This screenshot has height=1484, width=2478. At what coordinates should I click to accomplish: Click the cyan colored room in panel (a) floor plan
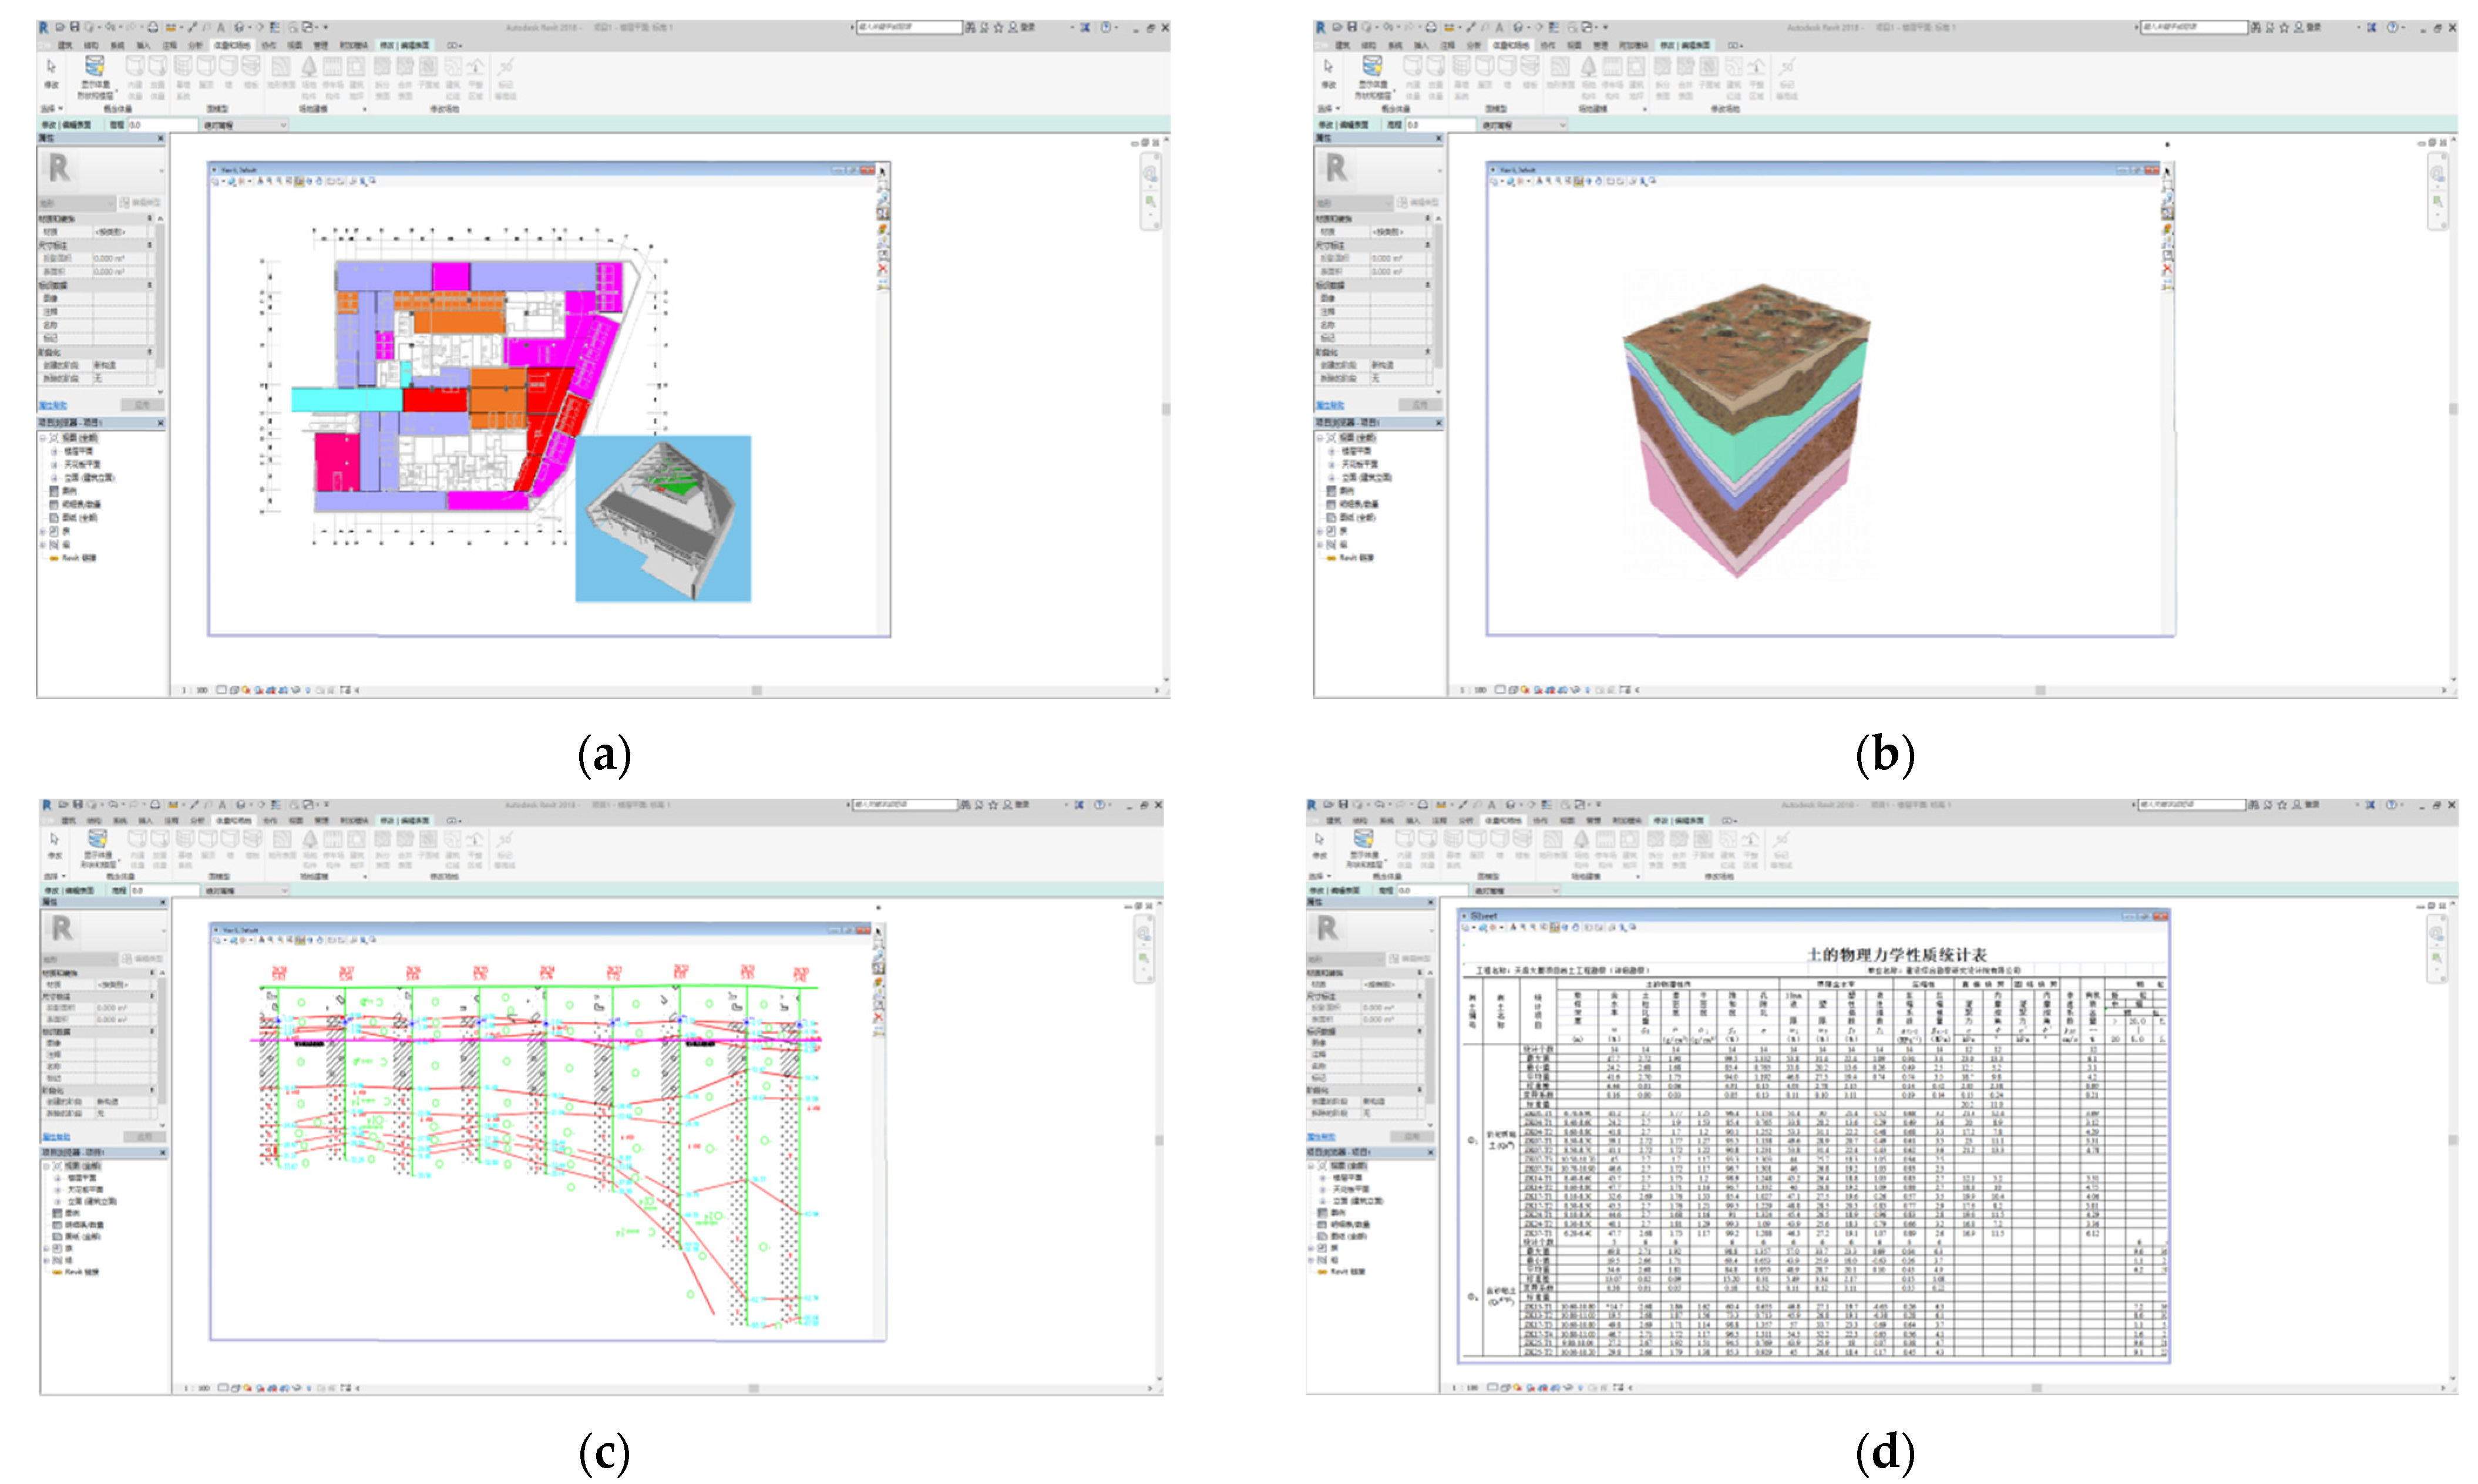346,400
